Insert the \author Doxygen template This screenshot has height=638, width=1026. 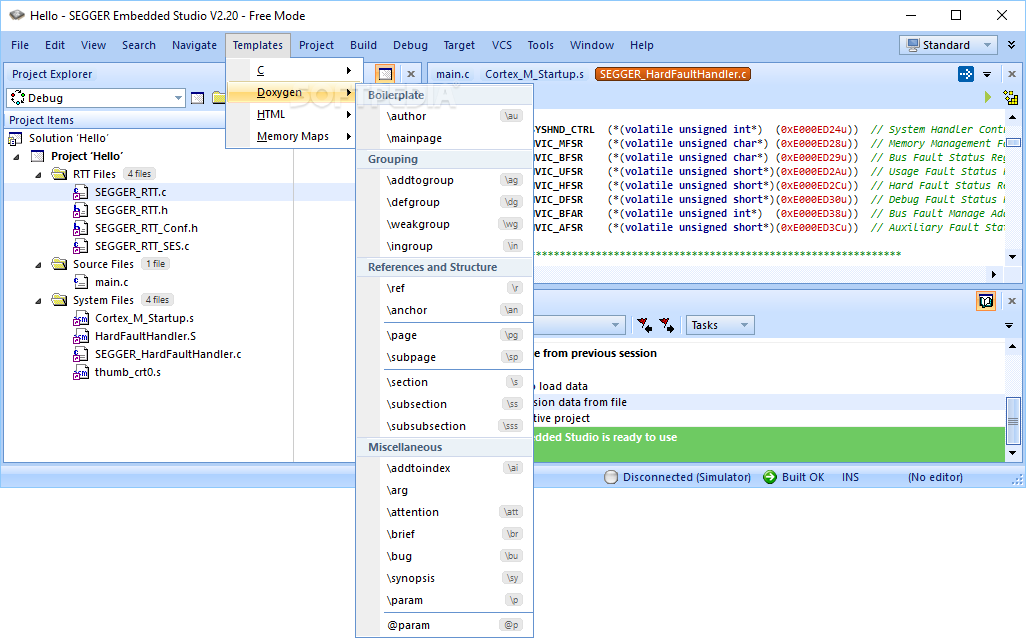[444, 116]
